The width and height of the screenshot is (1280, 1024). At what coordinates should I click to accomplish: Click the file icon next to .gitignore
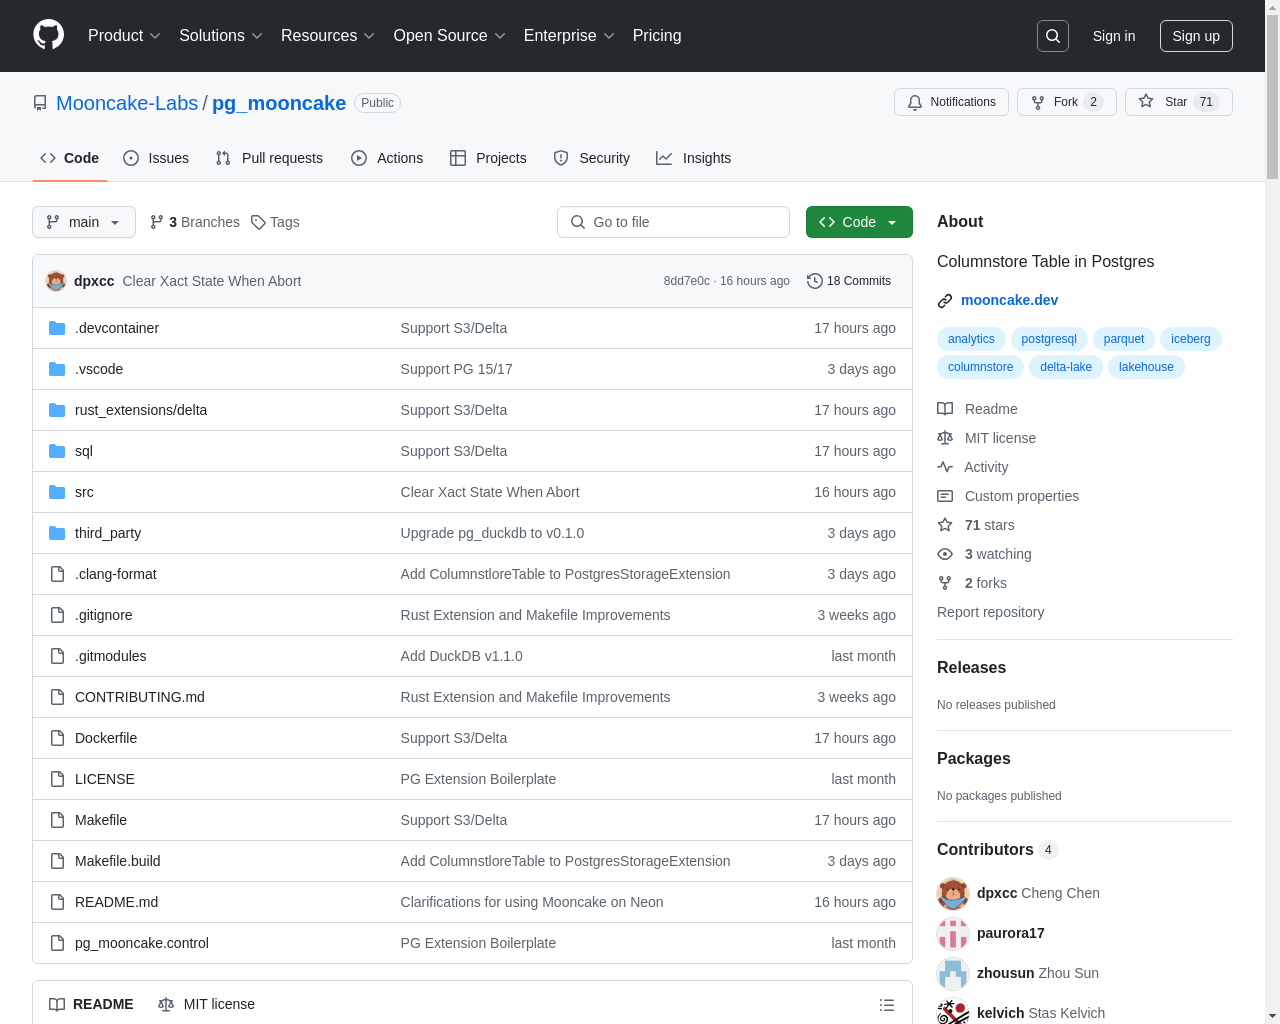click(x=57, y=615)
